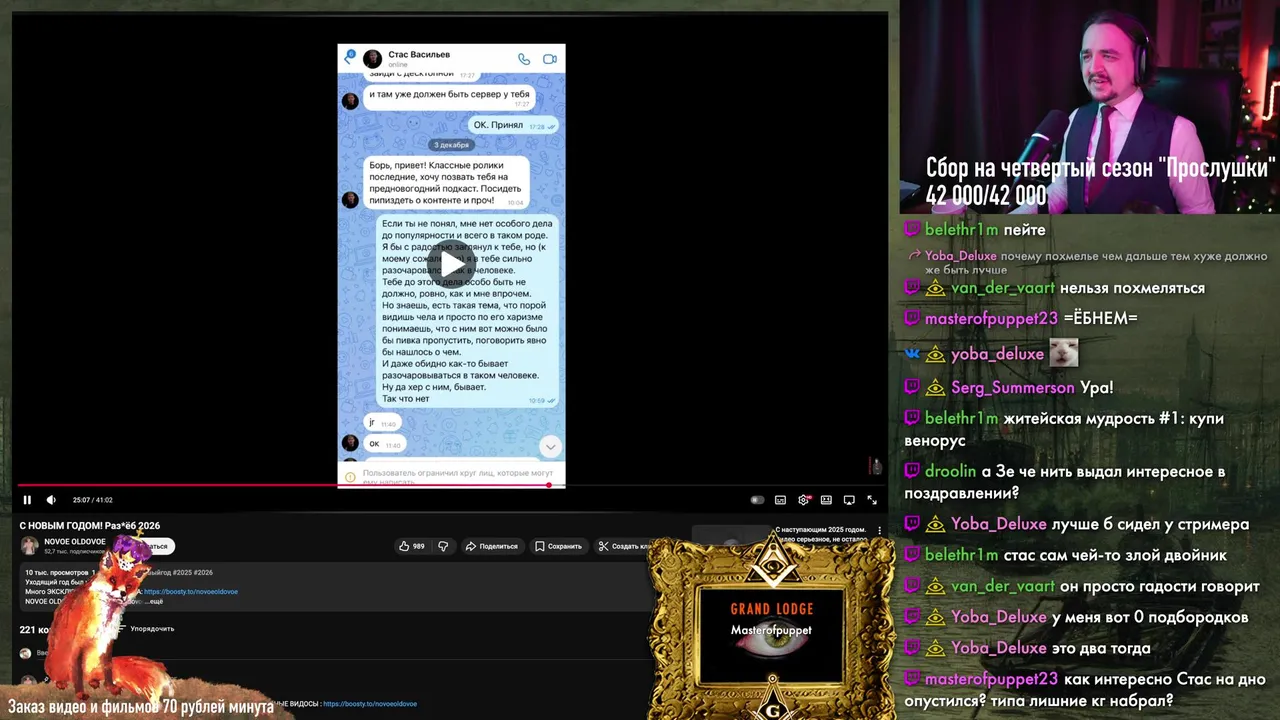Click the short message jr
1280x720 pixels.
click(x=382, y=423)
